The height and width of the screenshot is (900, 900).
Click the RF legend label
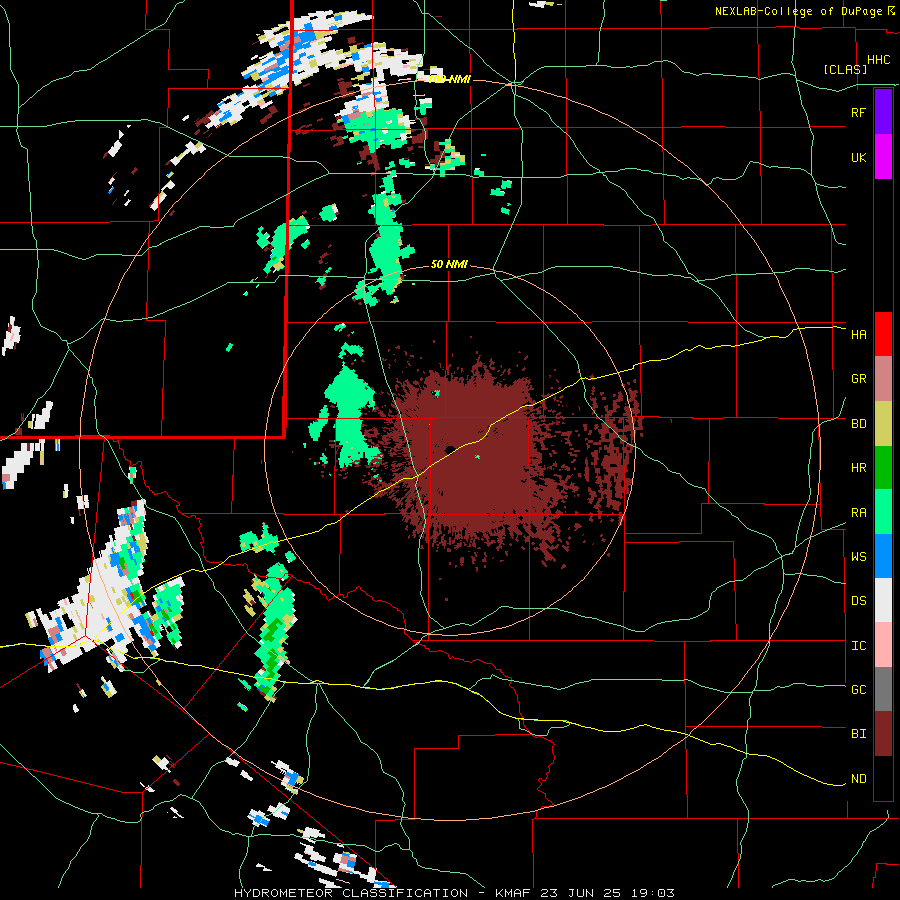point(858,112)
